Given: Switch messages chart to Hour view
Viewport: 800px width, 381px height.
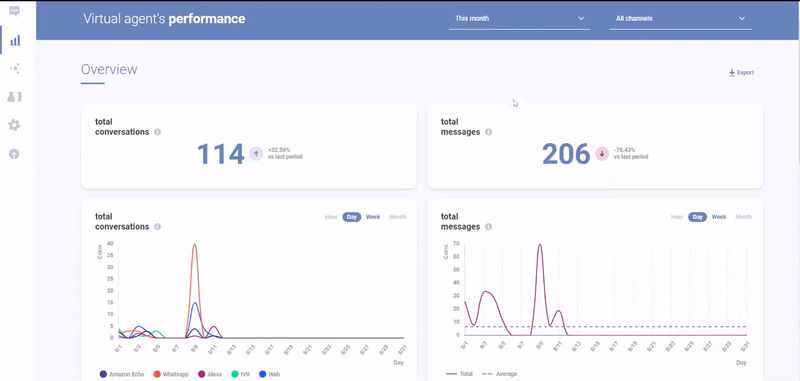Looking at the screenshot, I should (x=677, y=217).
